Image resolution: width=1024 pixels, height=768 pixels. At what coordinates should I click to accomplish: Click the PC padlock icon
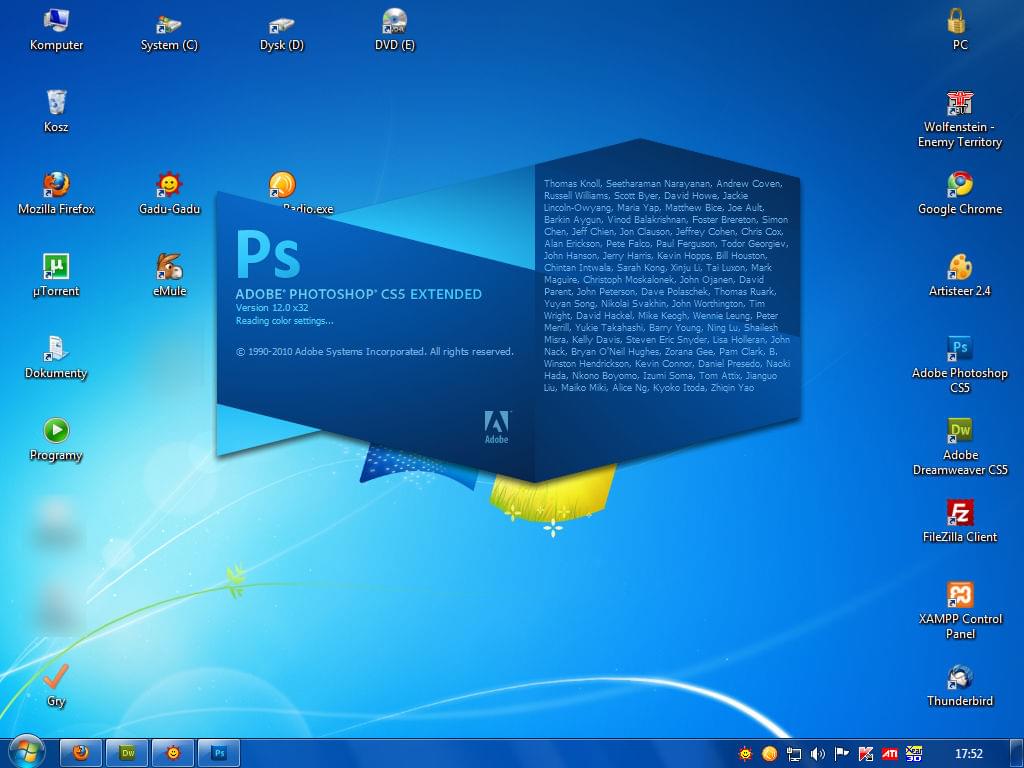click(x=959, y=30)
